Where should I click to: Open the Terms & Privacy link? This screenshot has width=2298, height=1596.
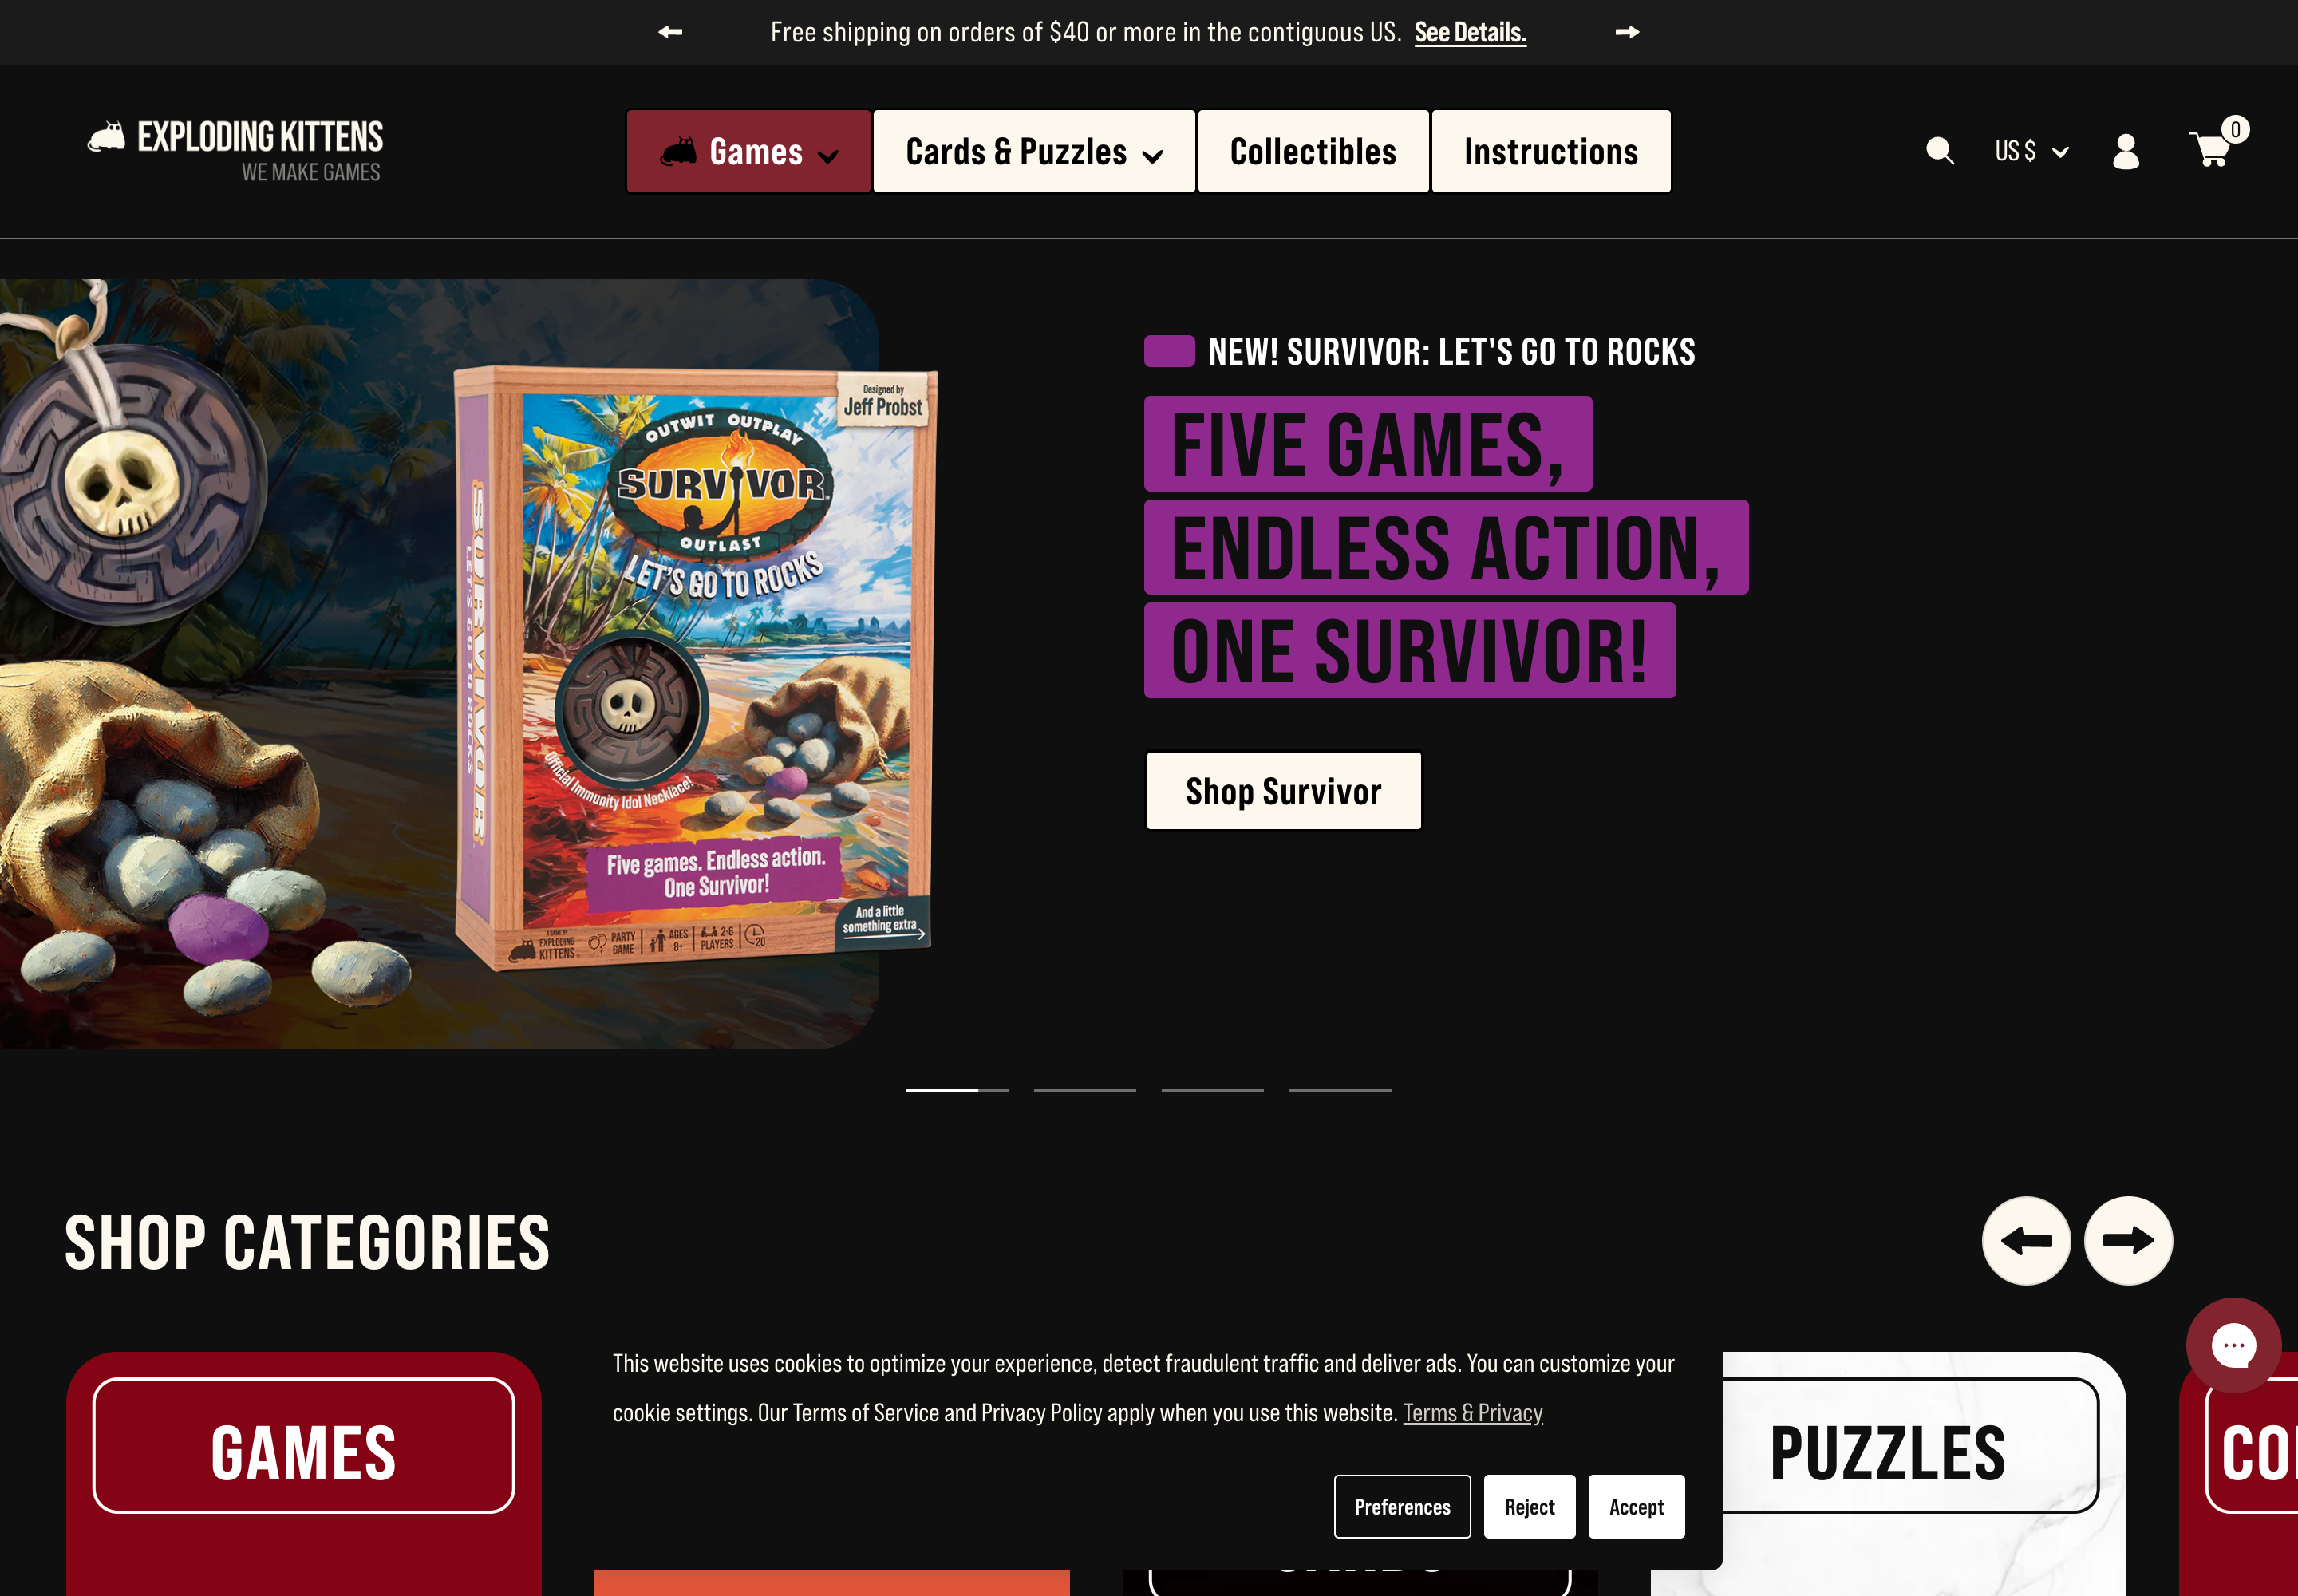1472,1412
